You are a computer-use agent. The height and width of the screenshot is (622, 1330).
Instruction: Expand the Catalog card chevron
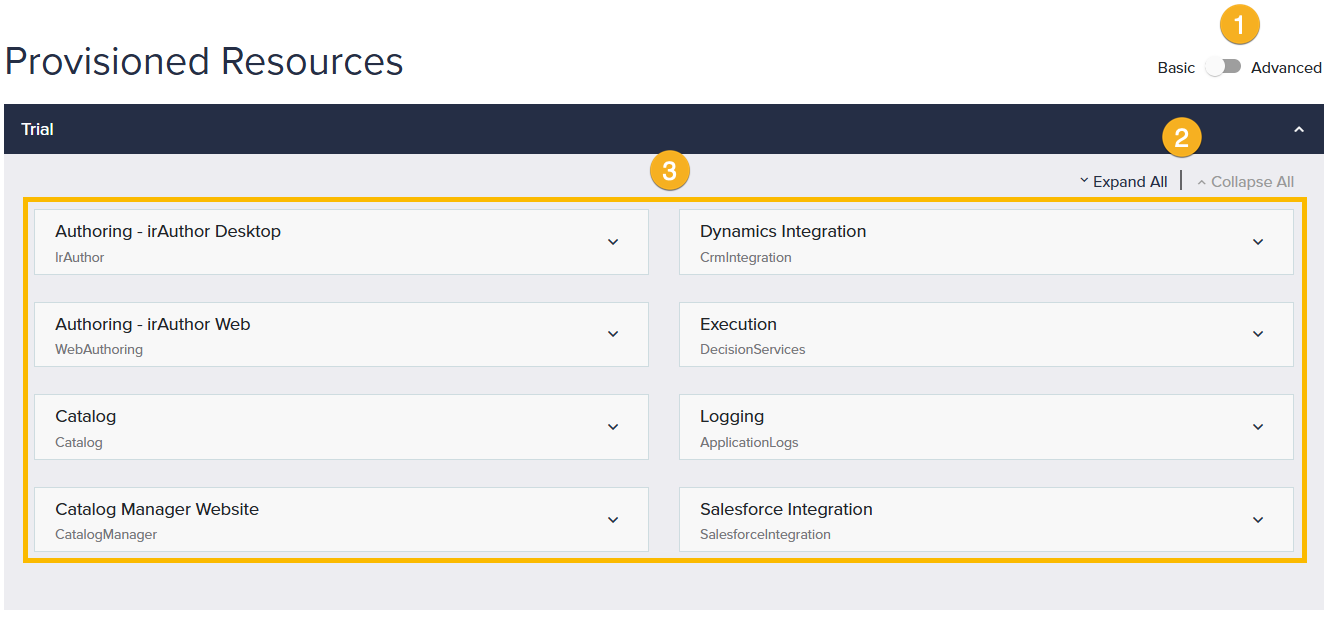point(613,427)
